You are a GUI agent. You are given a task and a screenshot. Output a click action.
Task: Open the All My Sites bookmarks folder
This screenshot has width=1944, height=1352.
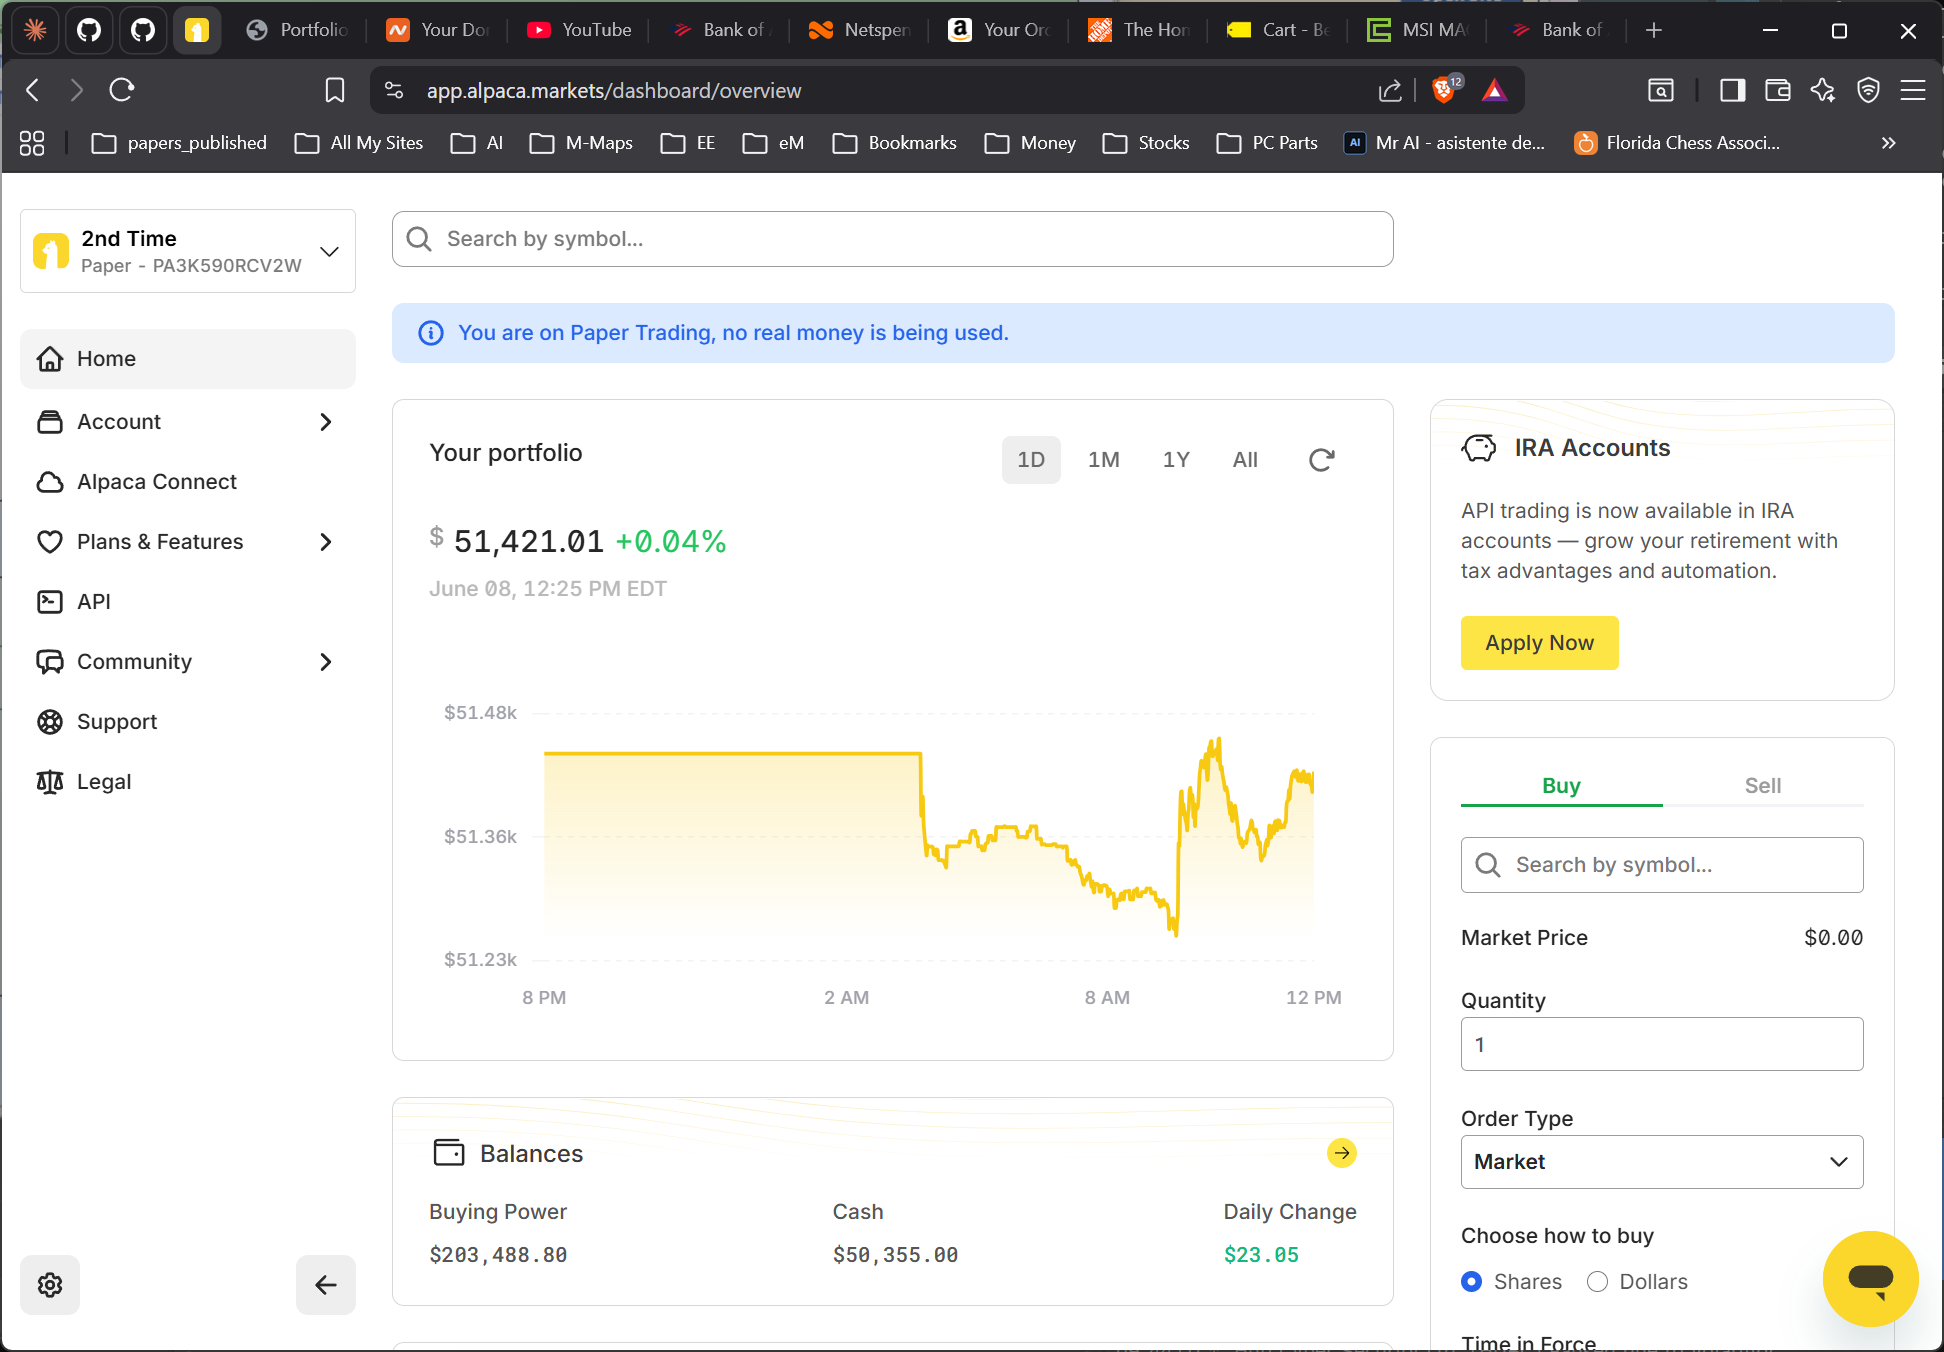point(359,143)
